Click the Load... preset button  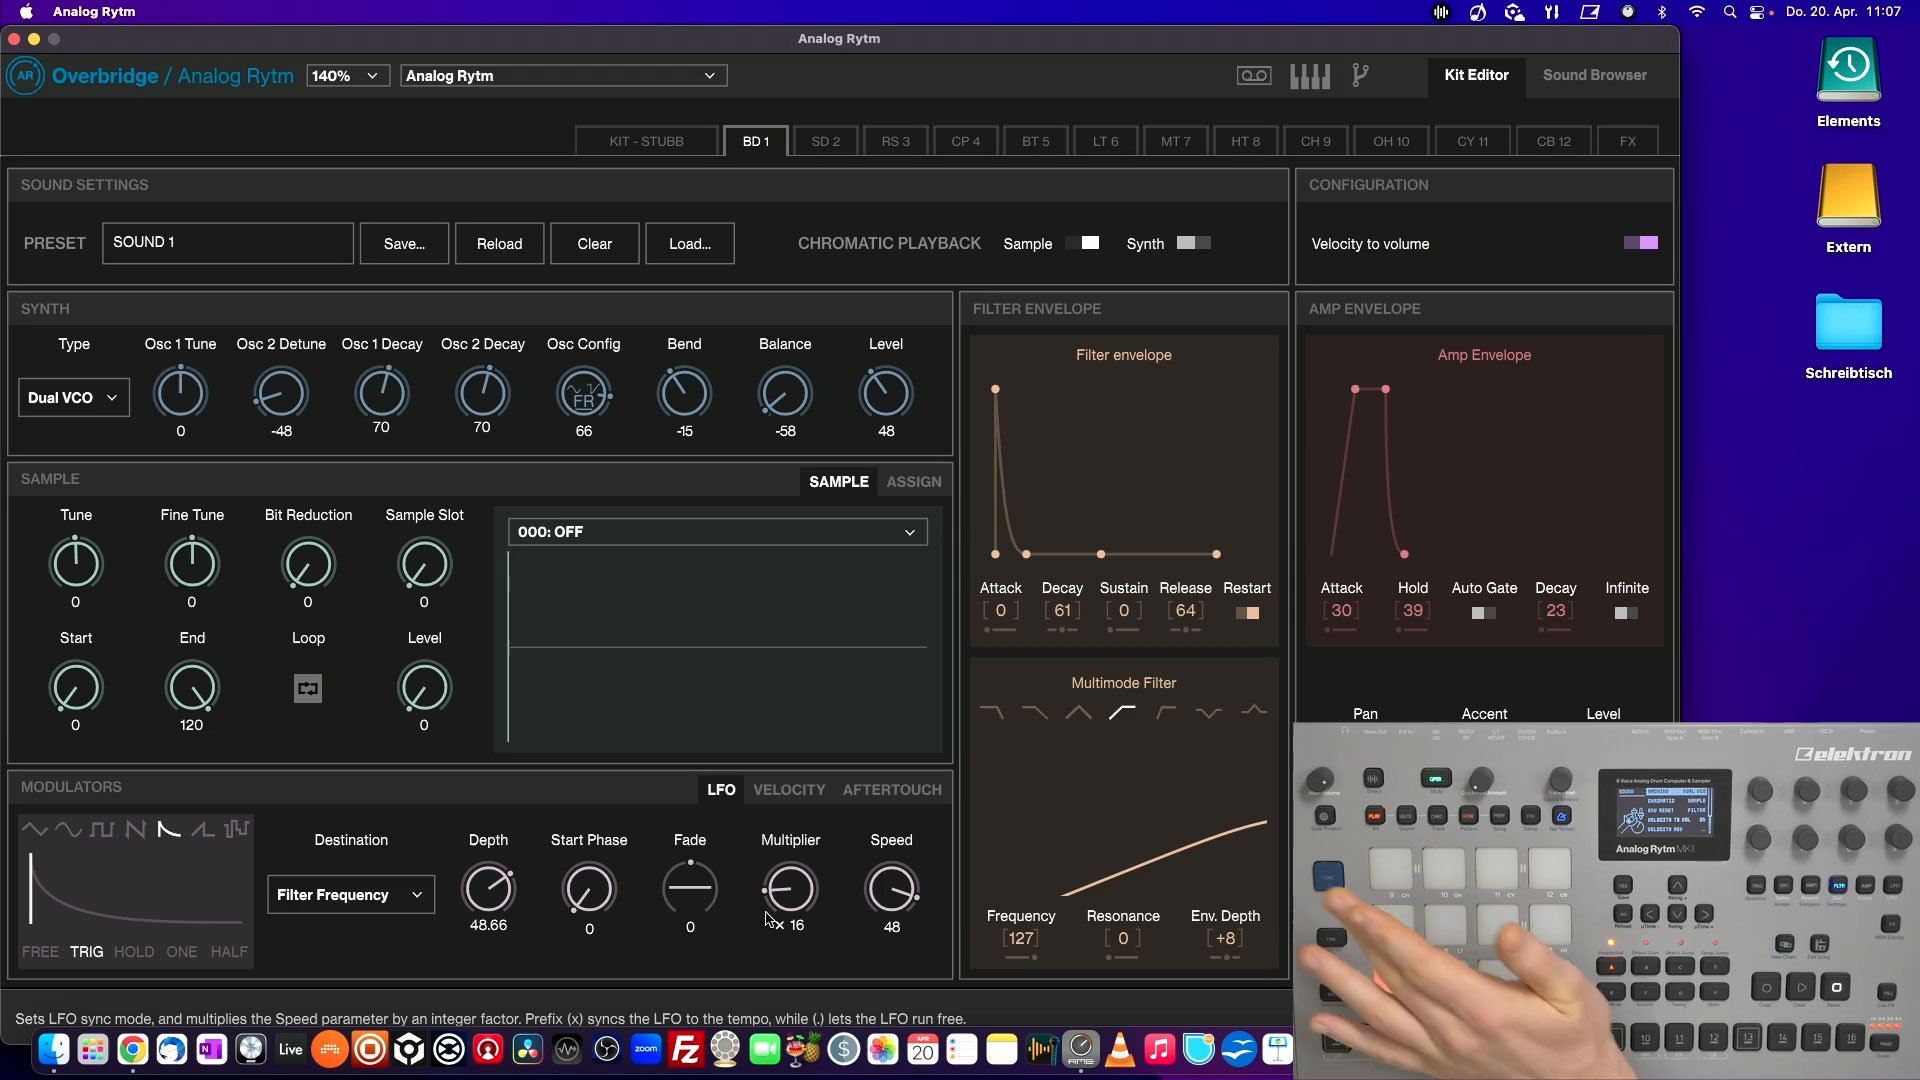click(690, 244)
